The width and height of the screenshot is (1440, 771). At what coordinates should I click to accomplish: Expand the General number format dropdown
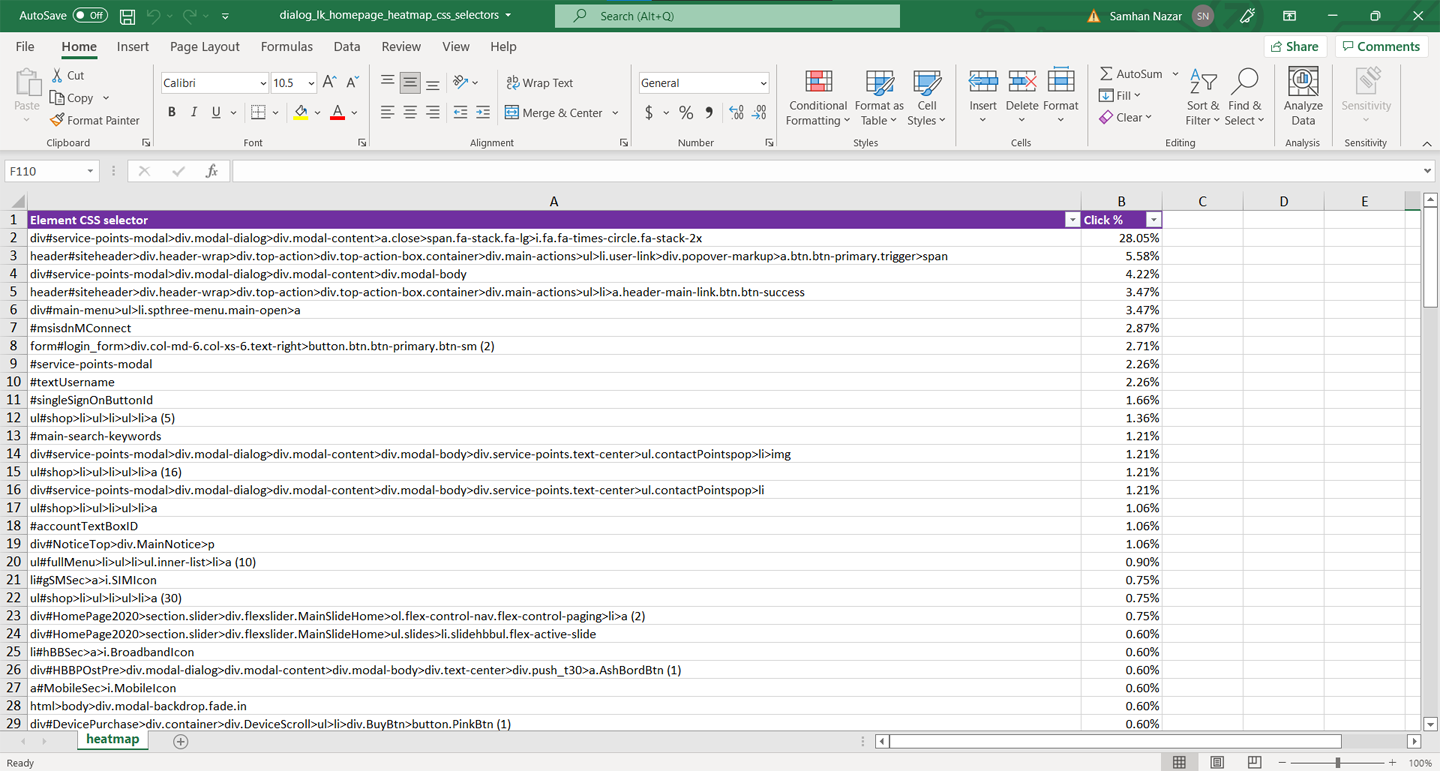point(763,83)
